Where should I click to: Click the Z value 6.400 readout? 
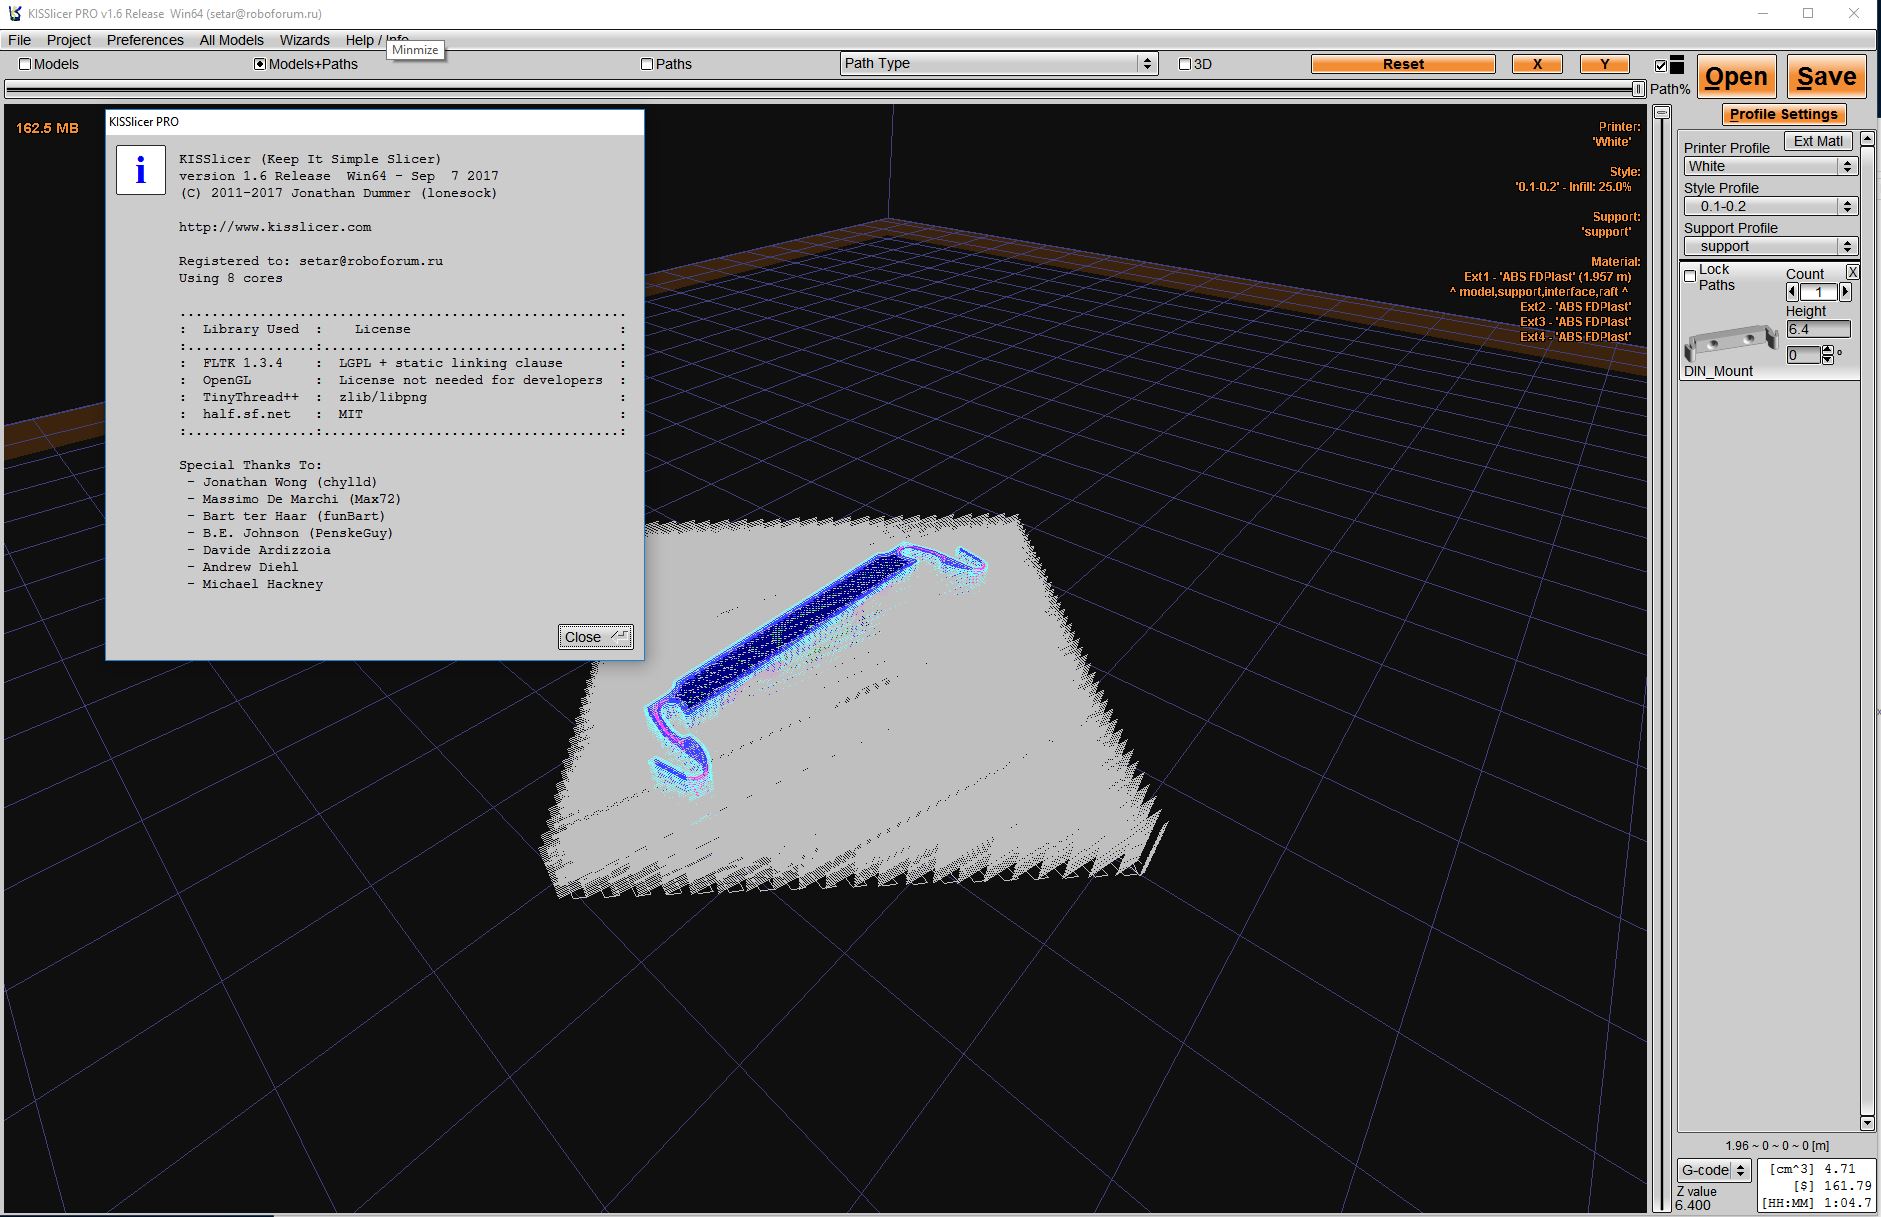click(x=1694, y=1205)
